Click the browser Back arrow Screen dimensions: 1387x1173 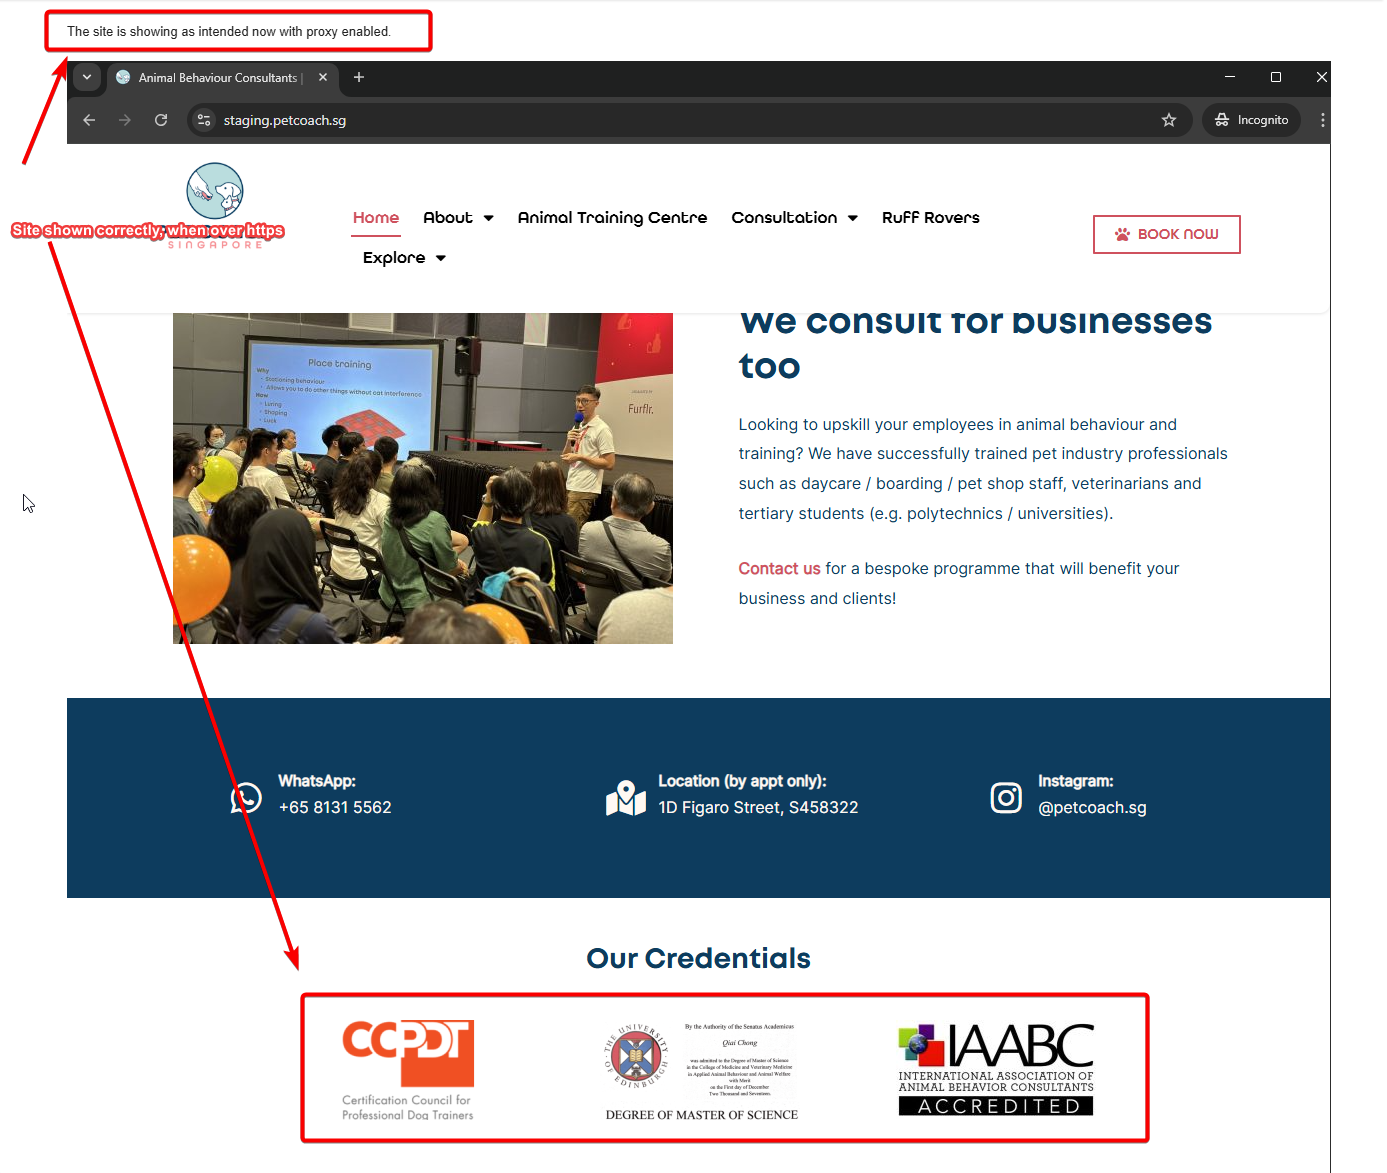click(89, 120)
